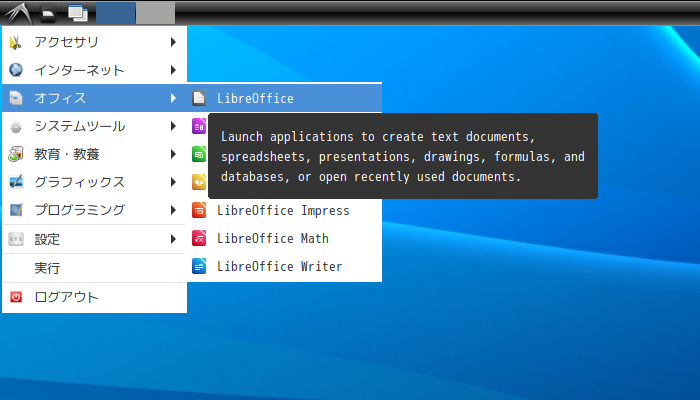Click the green LibreOffice Calc icon
The width and height of the screenshot is (700, 400).
[x=199, y=154]
